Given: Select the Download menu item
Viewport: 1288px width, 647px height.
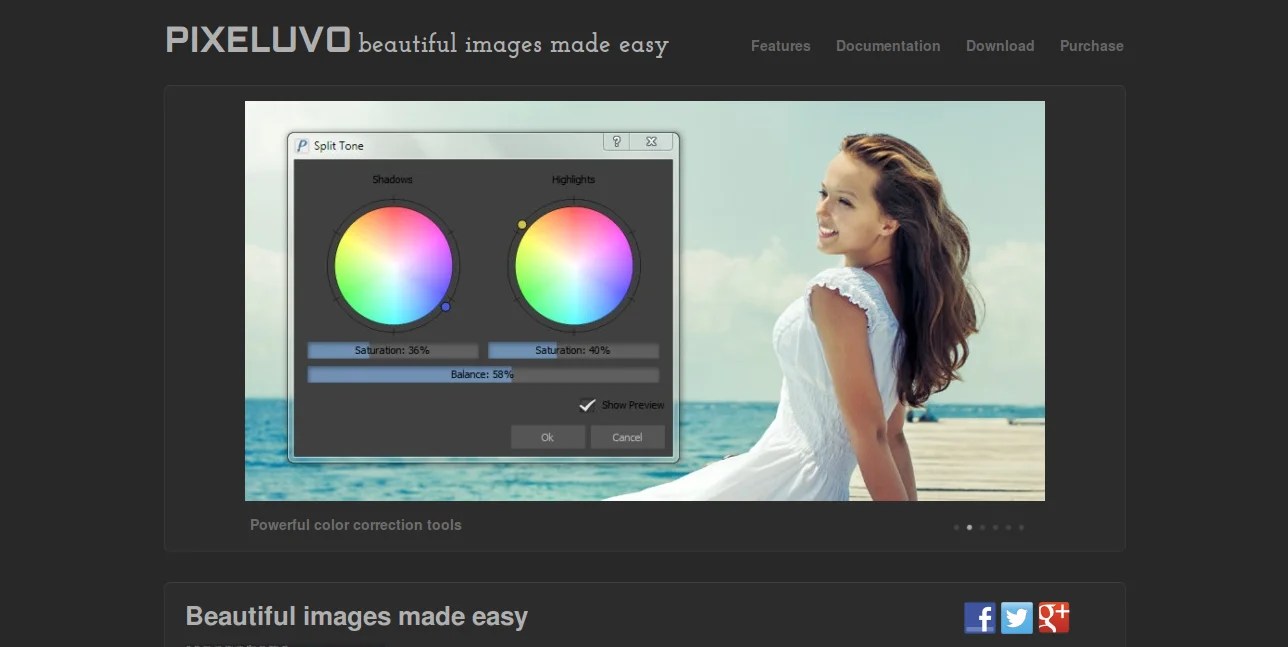Looking at the screenshot, I should 999,46.
